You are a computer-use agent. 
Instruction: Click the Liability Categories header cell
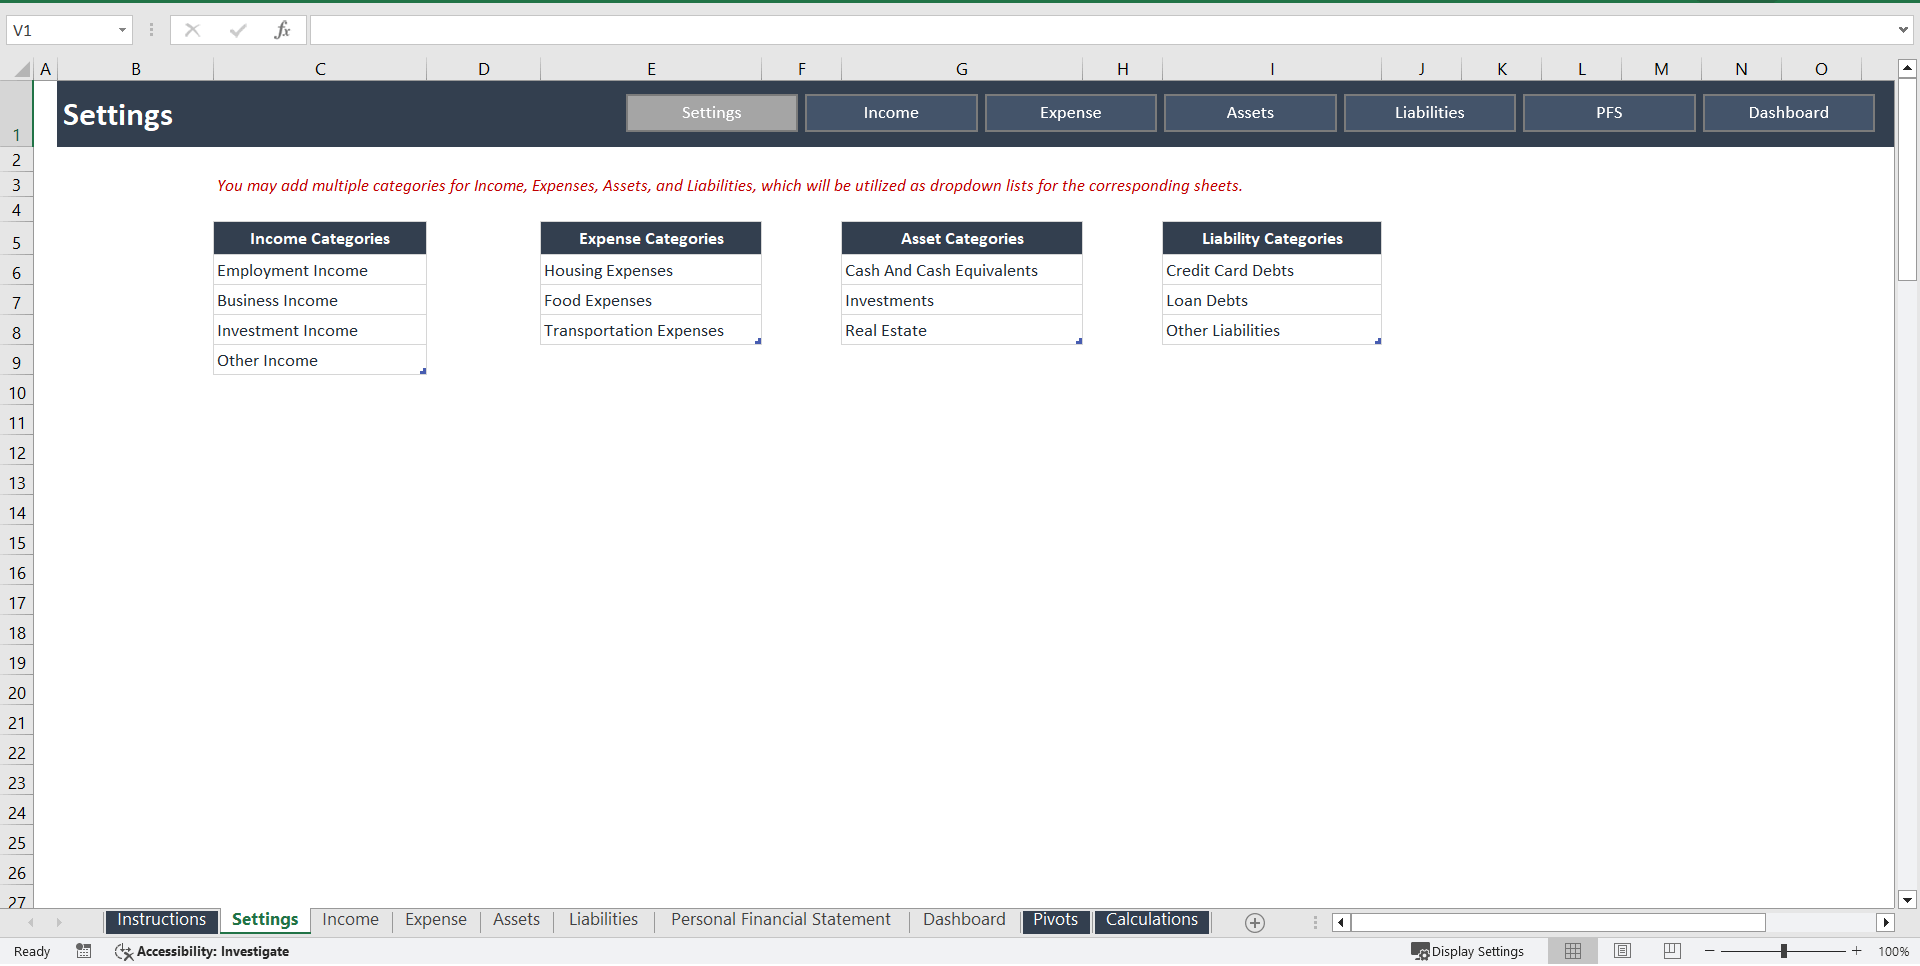point(1272,238)
